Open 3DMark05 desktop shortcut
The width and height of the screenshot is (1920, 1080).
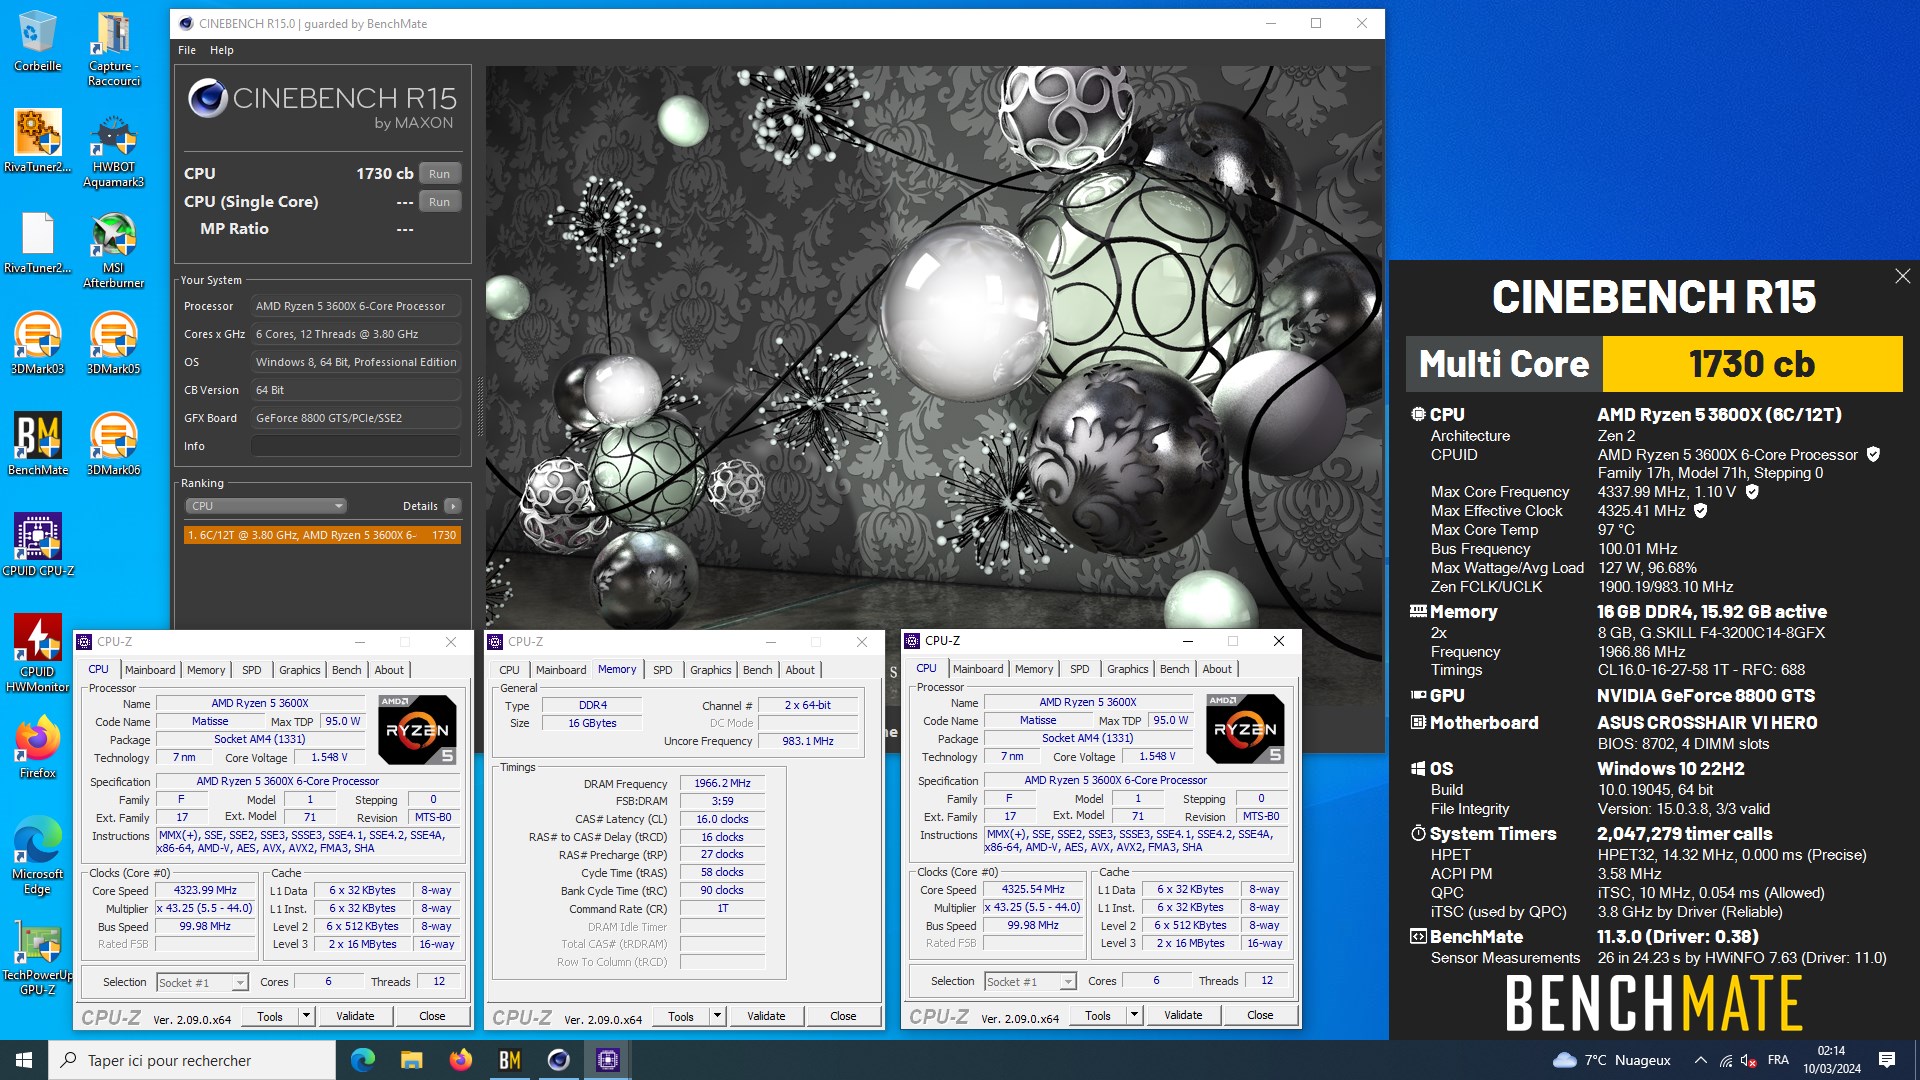[113, 343]
